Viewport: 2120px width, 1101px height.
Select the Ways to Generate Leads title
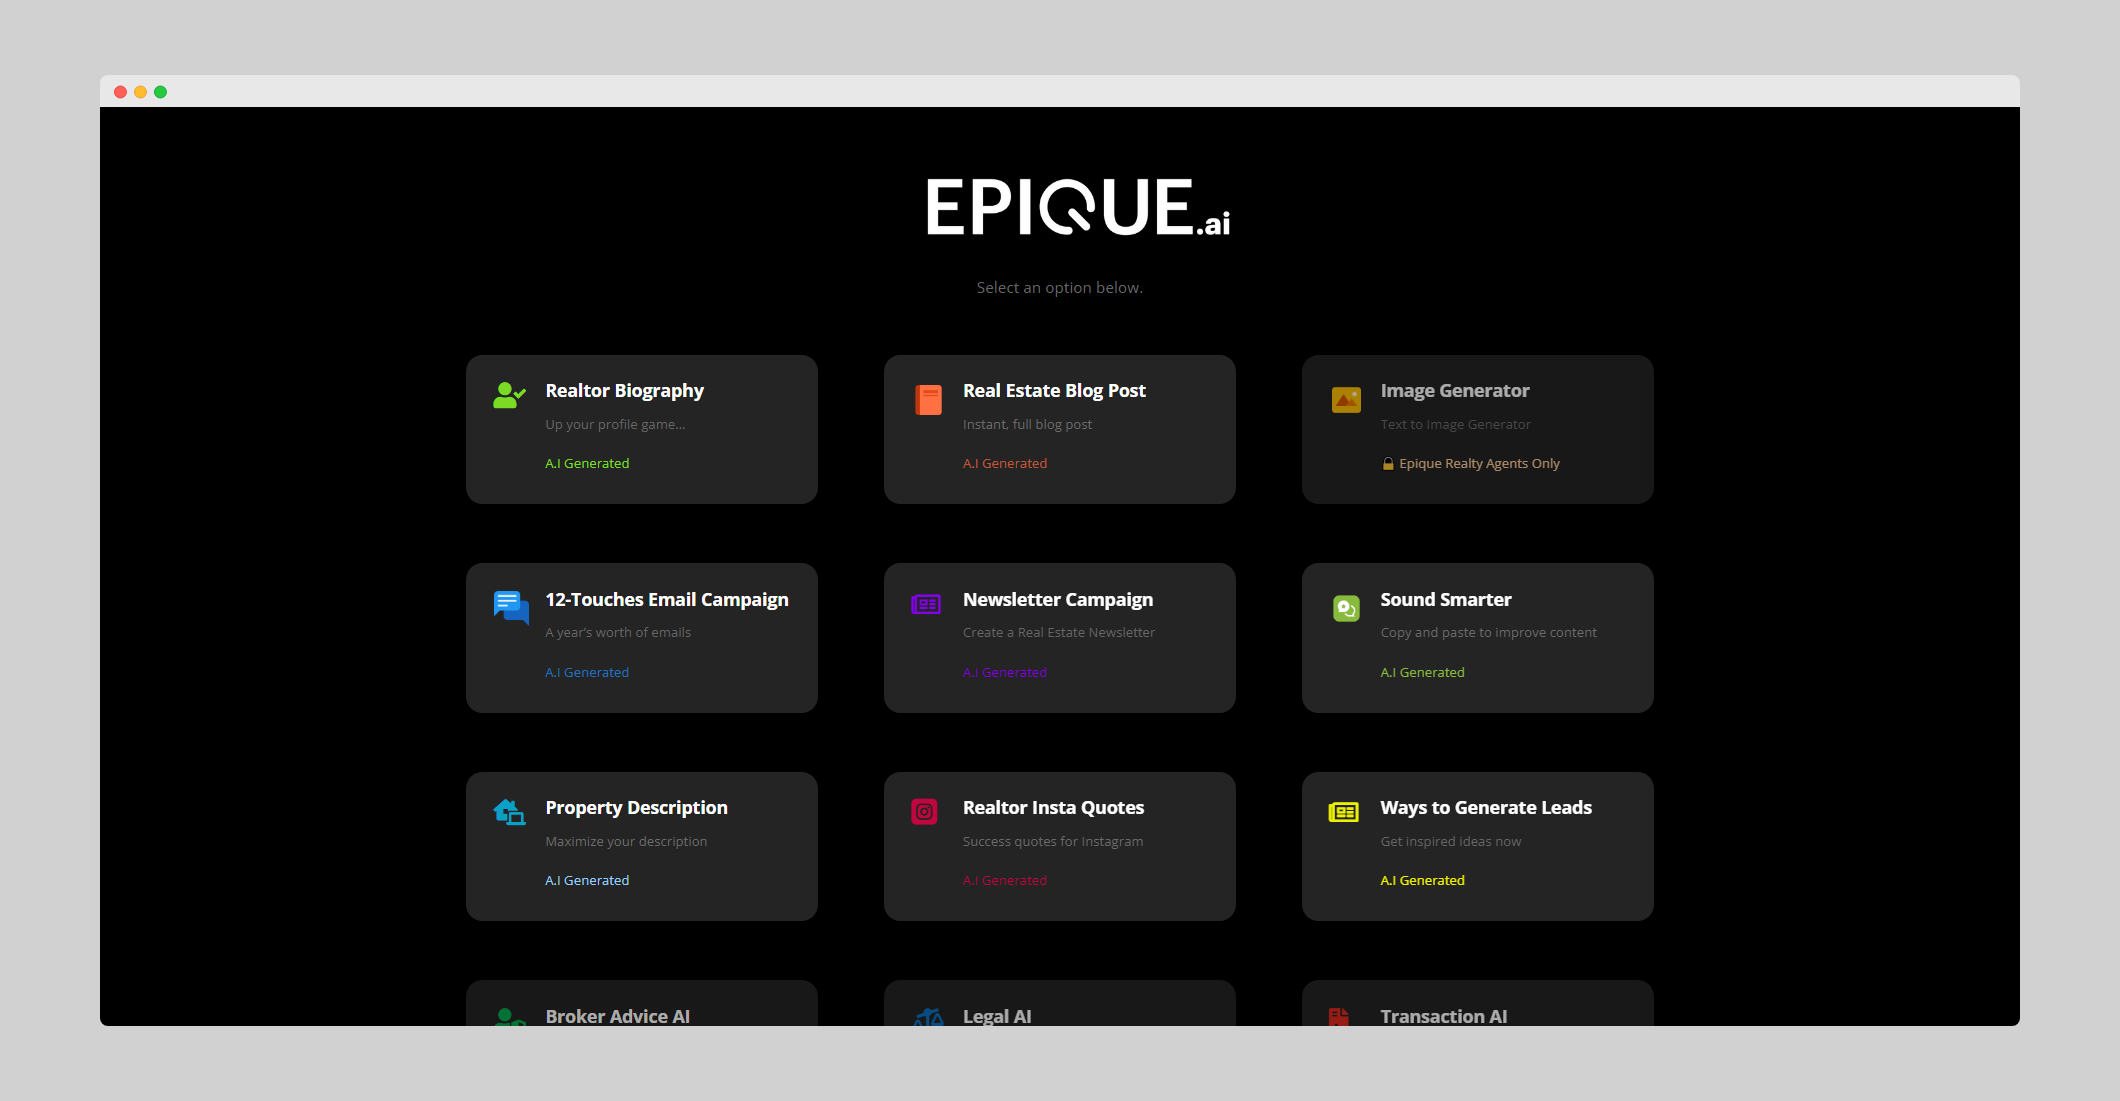point(1486,808)
